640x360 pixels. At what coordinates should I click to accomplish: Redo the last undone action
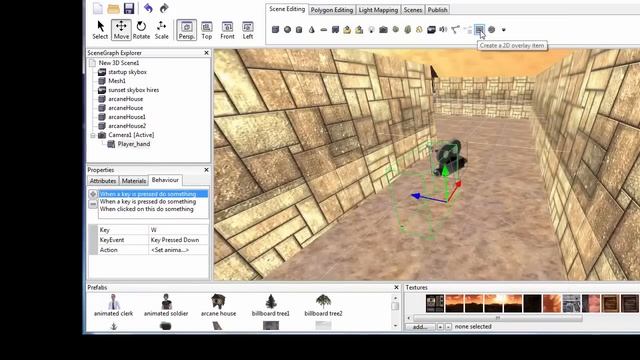164,8
